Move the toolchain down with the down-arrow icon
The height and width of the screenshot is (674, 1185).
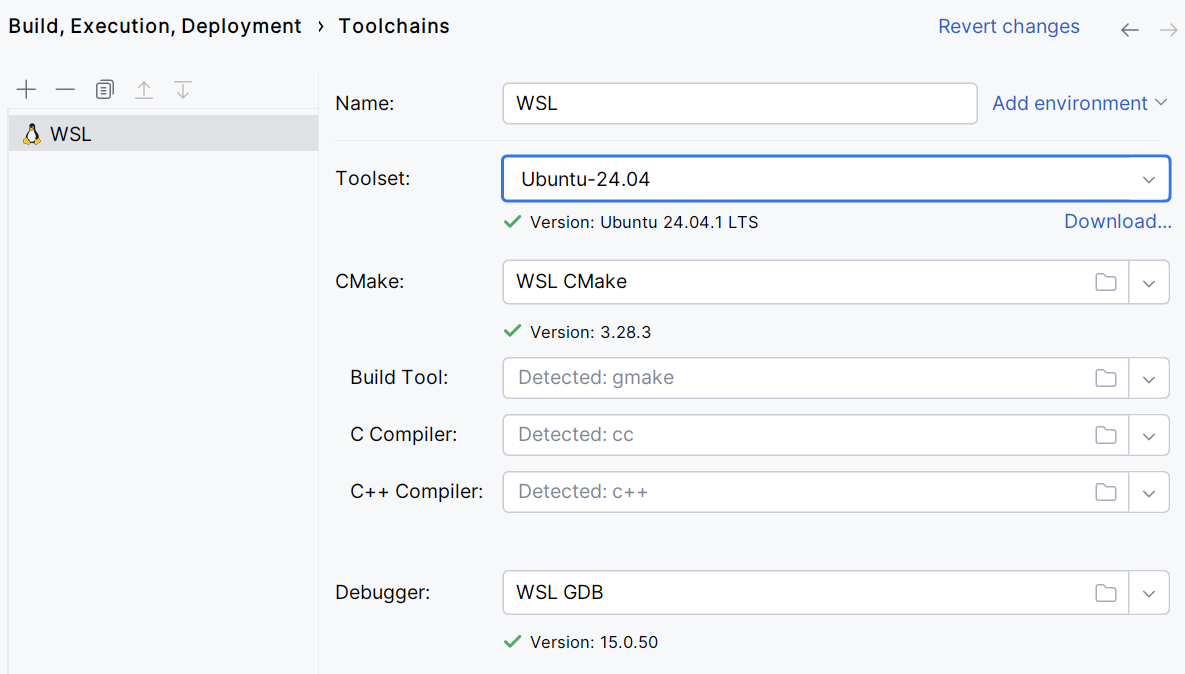tap(183, 89)
